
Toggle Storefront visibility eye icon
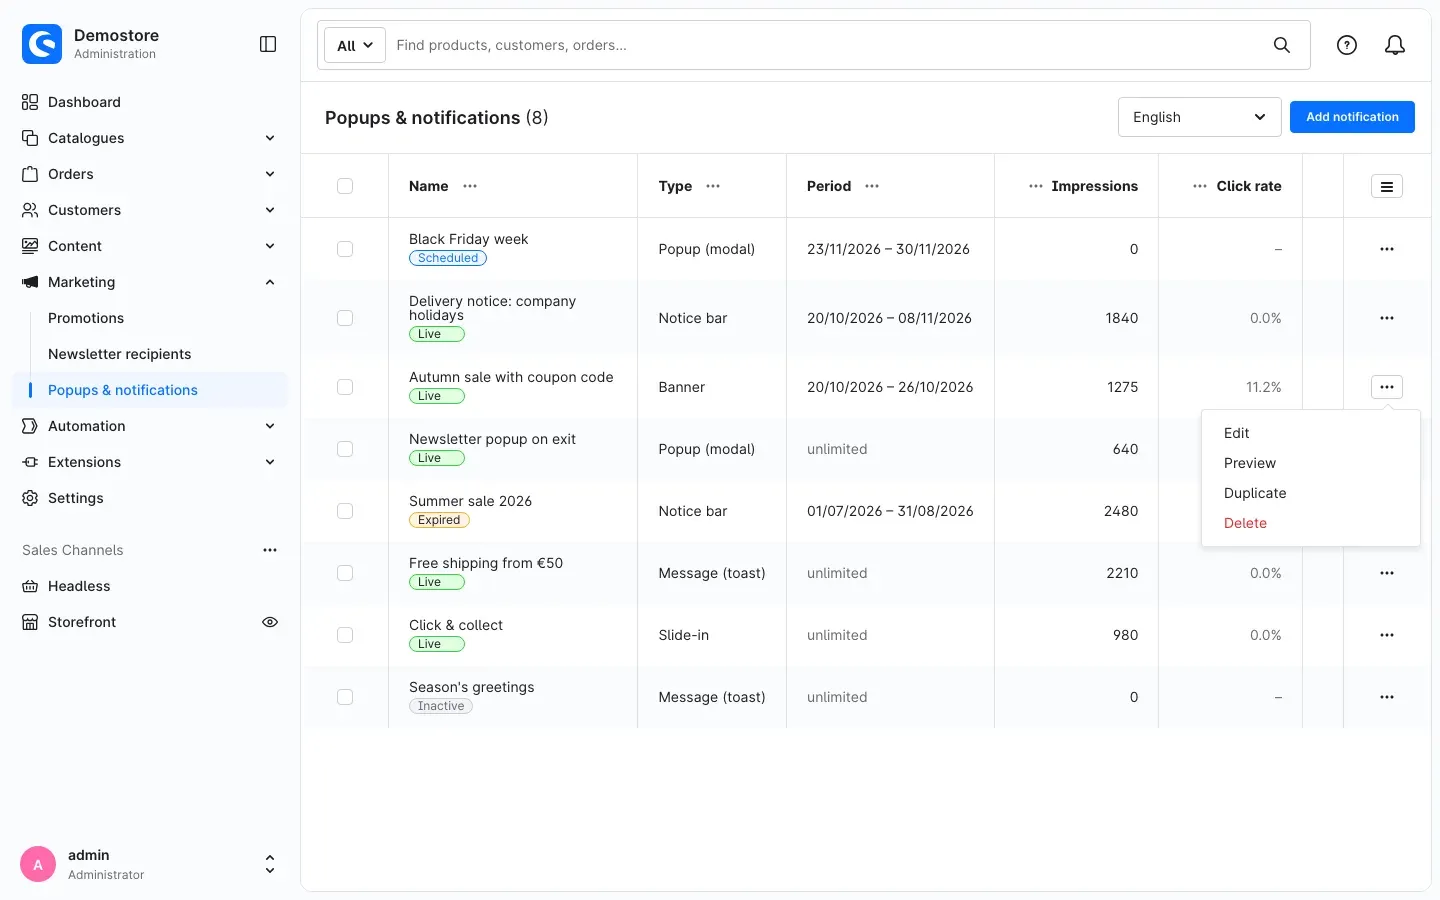[x=270, y=622]
